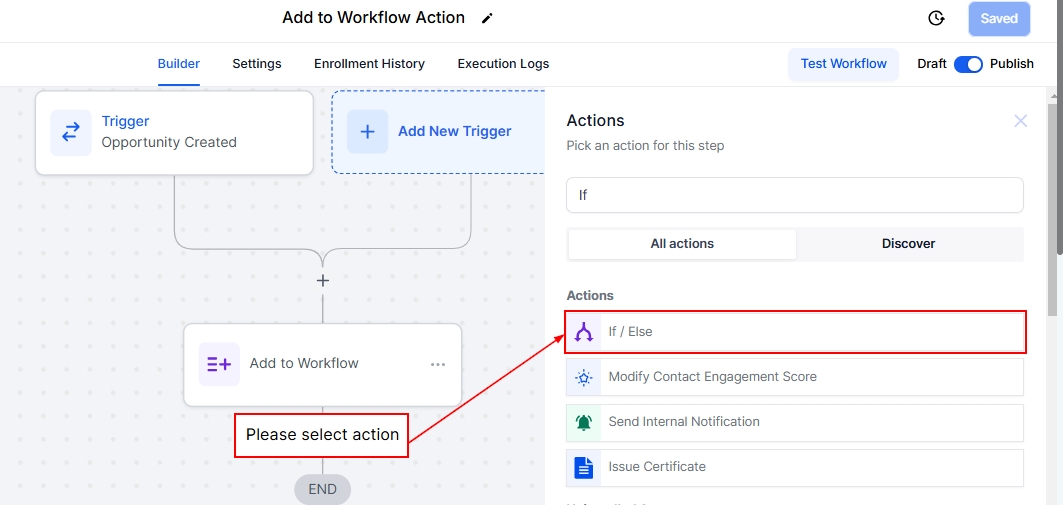
Task: Click the Add to Workflow list icon
Action: tap(219, 364)
